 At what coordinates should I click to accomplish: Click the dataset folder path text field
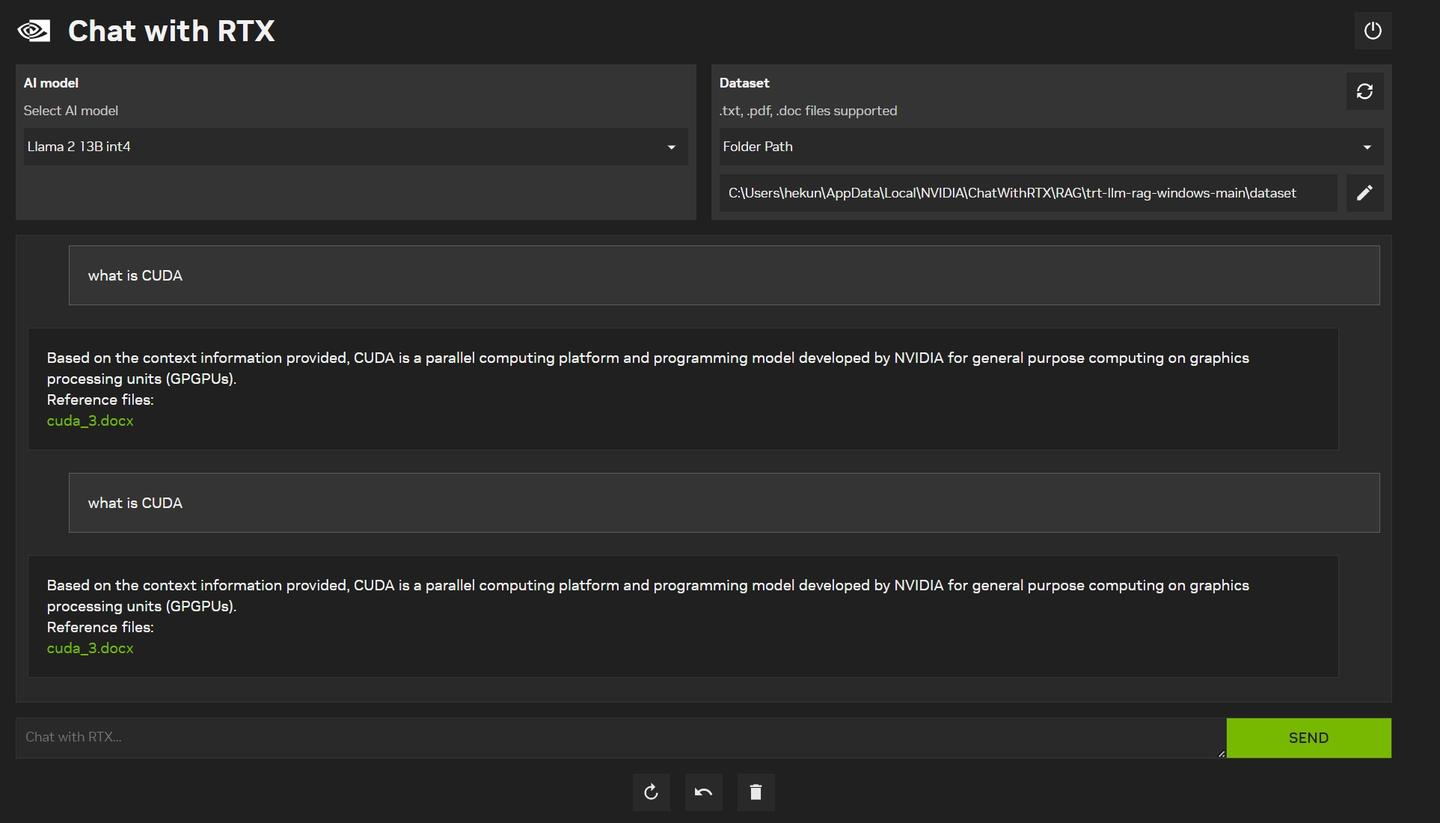[x=1028, y=193]
